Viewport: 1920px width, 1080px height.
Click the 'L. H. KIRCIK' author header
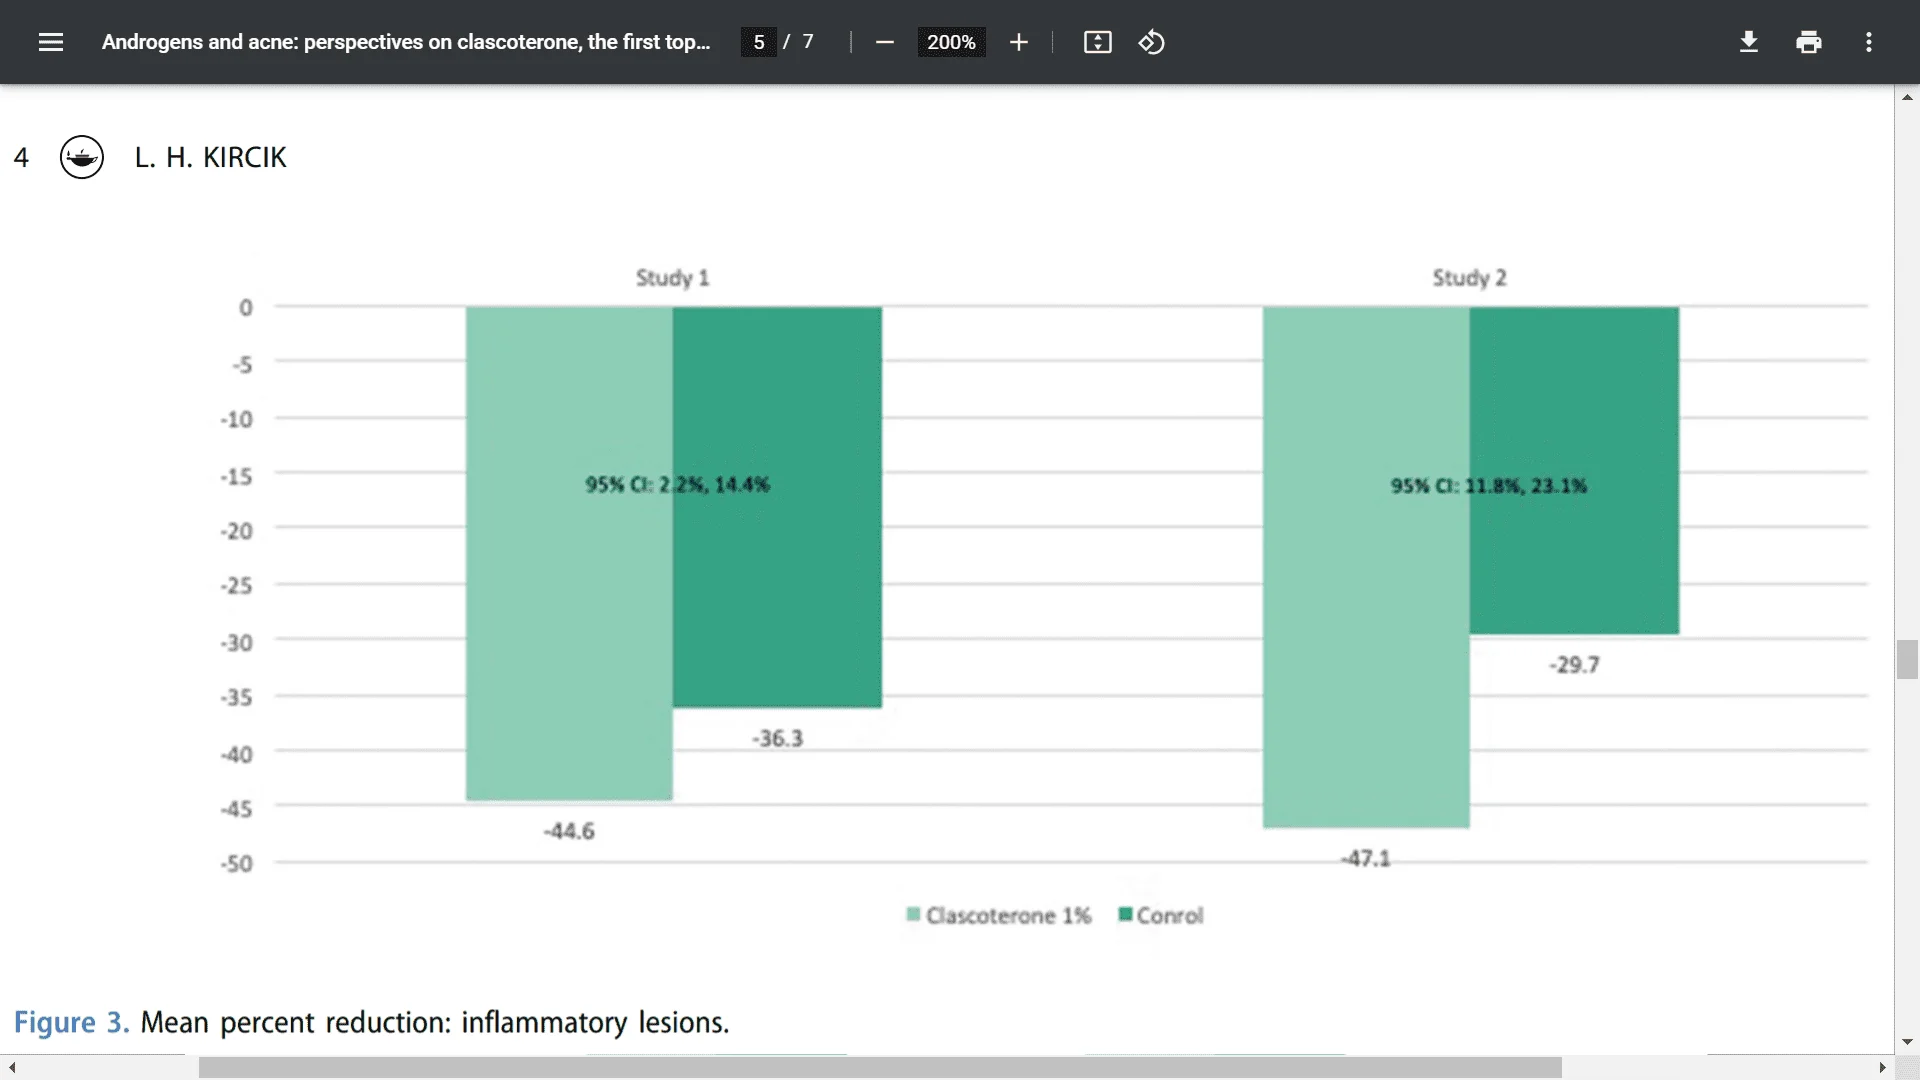(x=210, y=157)
